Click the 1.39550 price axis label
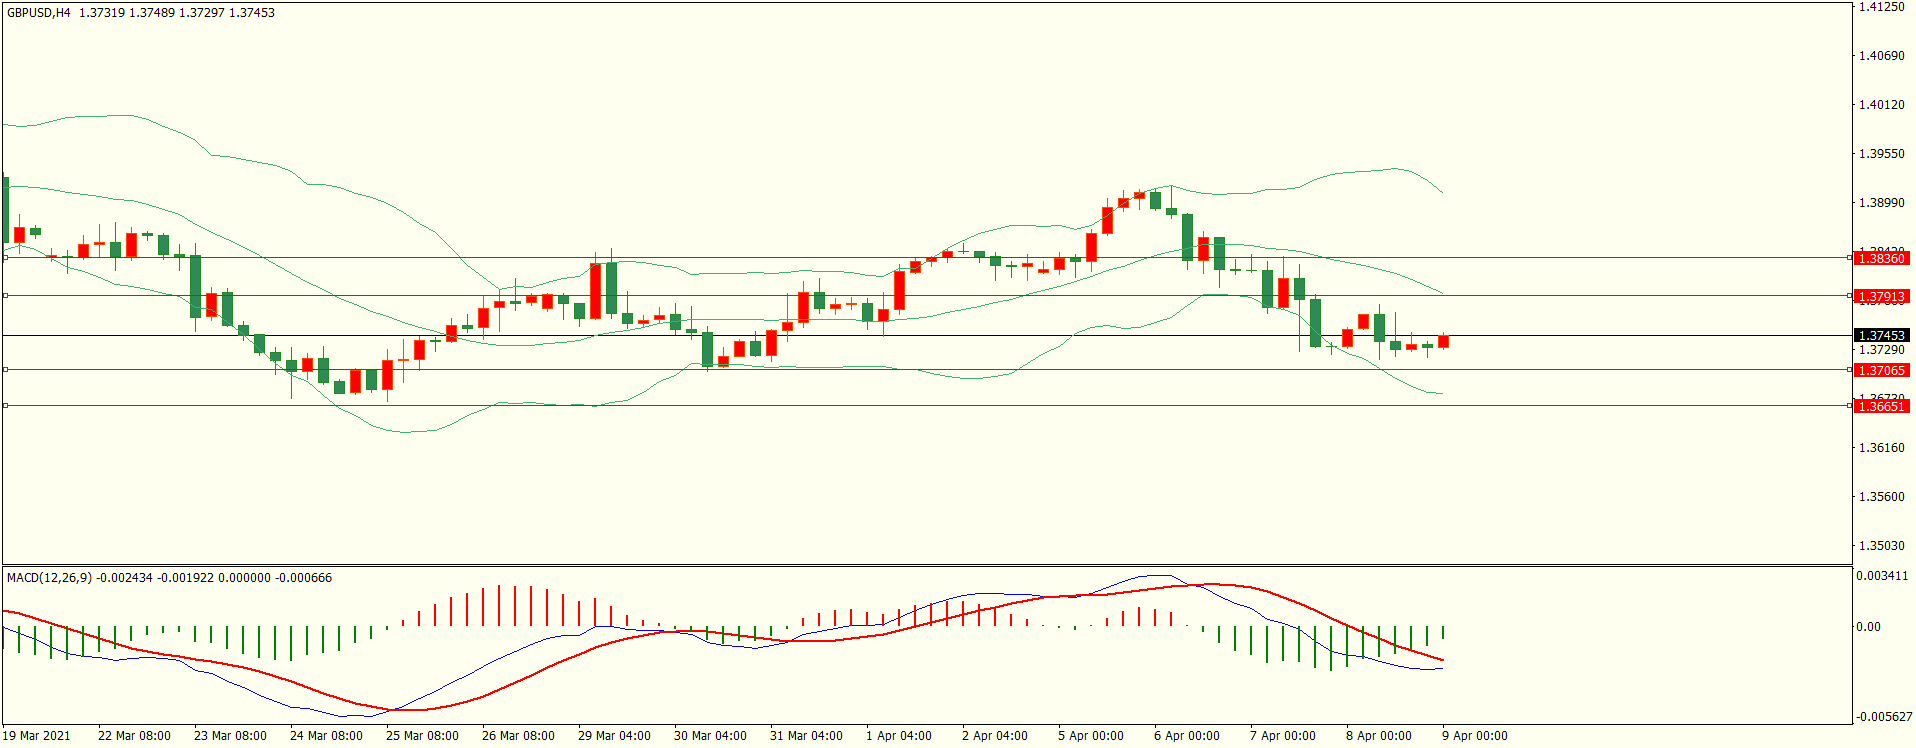This screenshot has width=1916, height=748. click(1881, 154)
